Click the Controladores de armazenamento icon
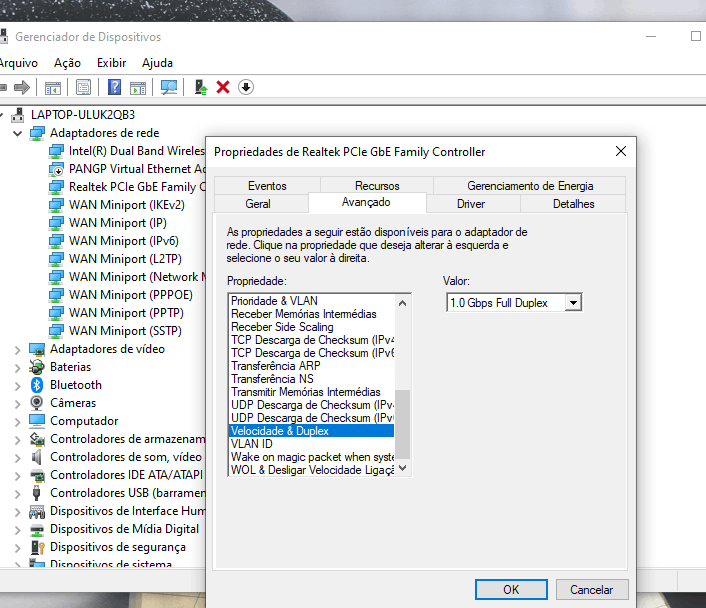The width and height of the screenshot is (706, 608). click(37, 439)
